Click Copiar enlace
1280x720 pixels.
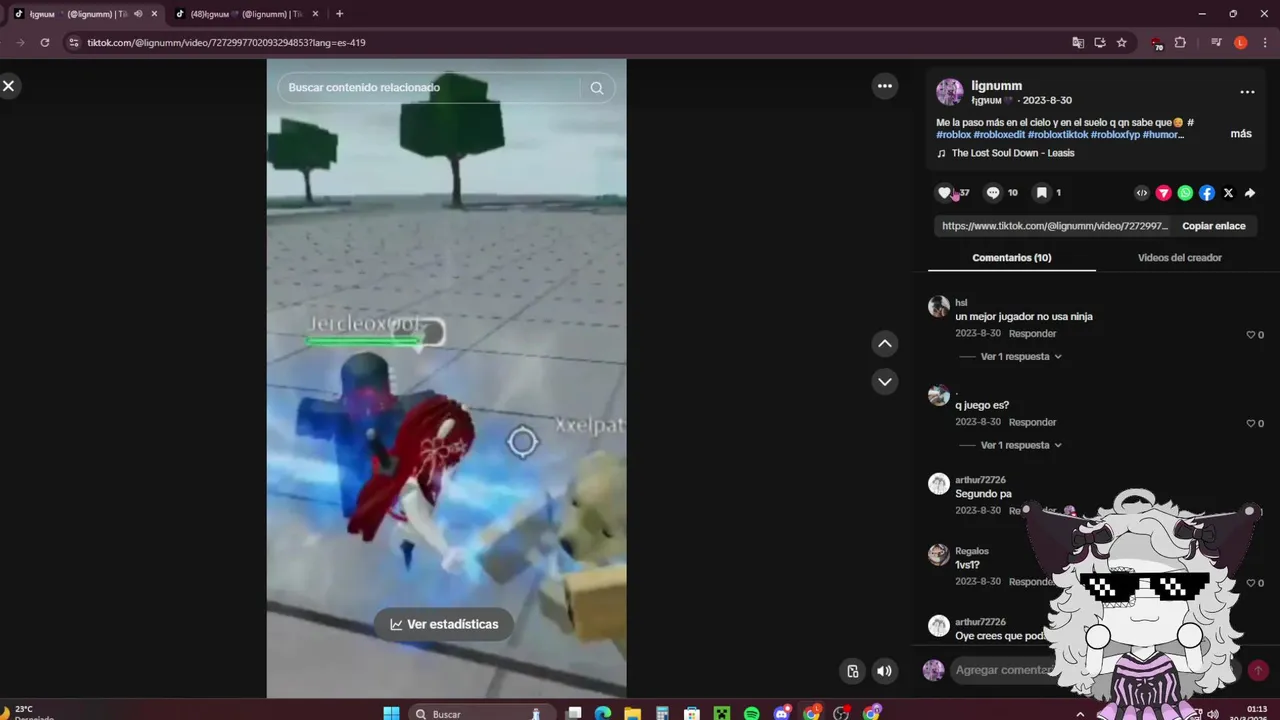[x=1214, y=226]
